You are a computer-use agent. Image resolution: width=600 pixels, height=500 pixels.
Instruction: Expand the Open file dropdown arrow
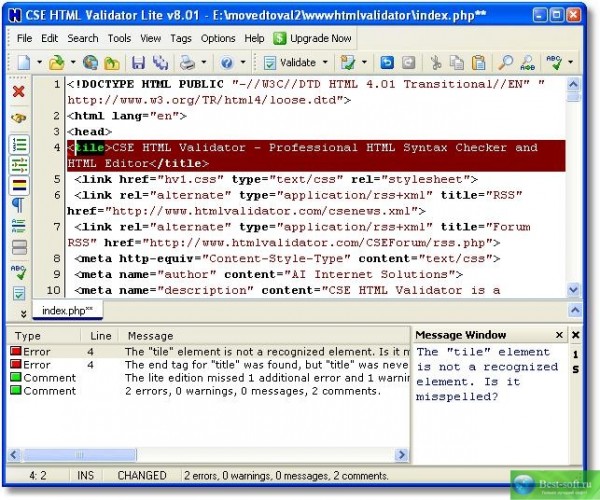pos(73,62)
